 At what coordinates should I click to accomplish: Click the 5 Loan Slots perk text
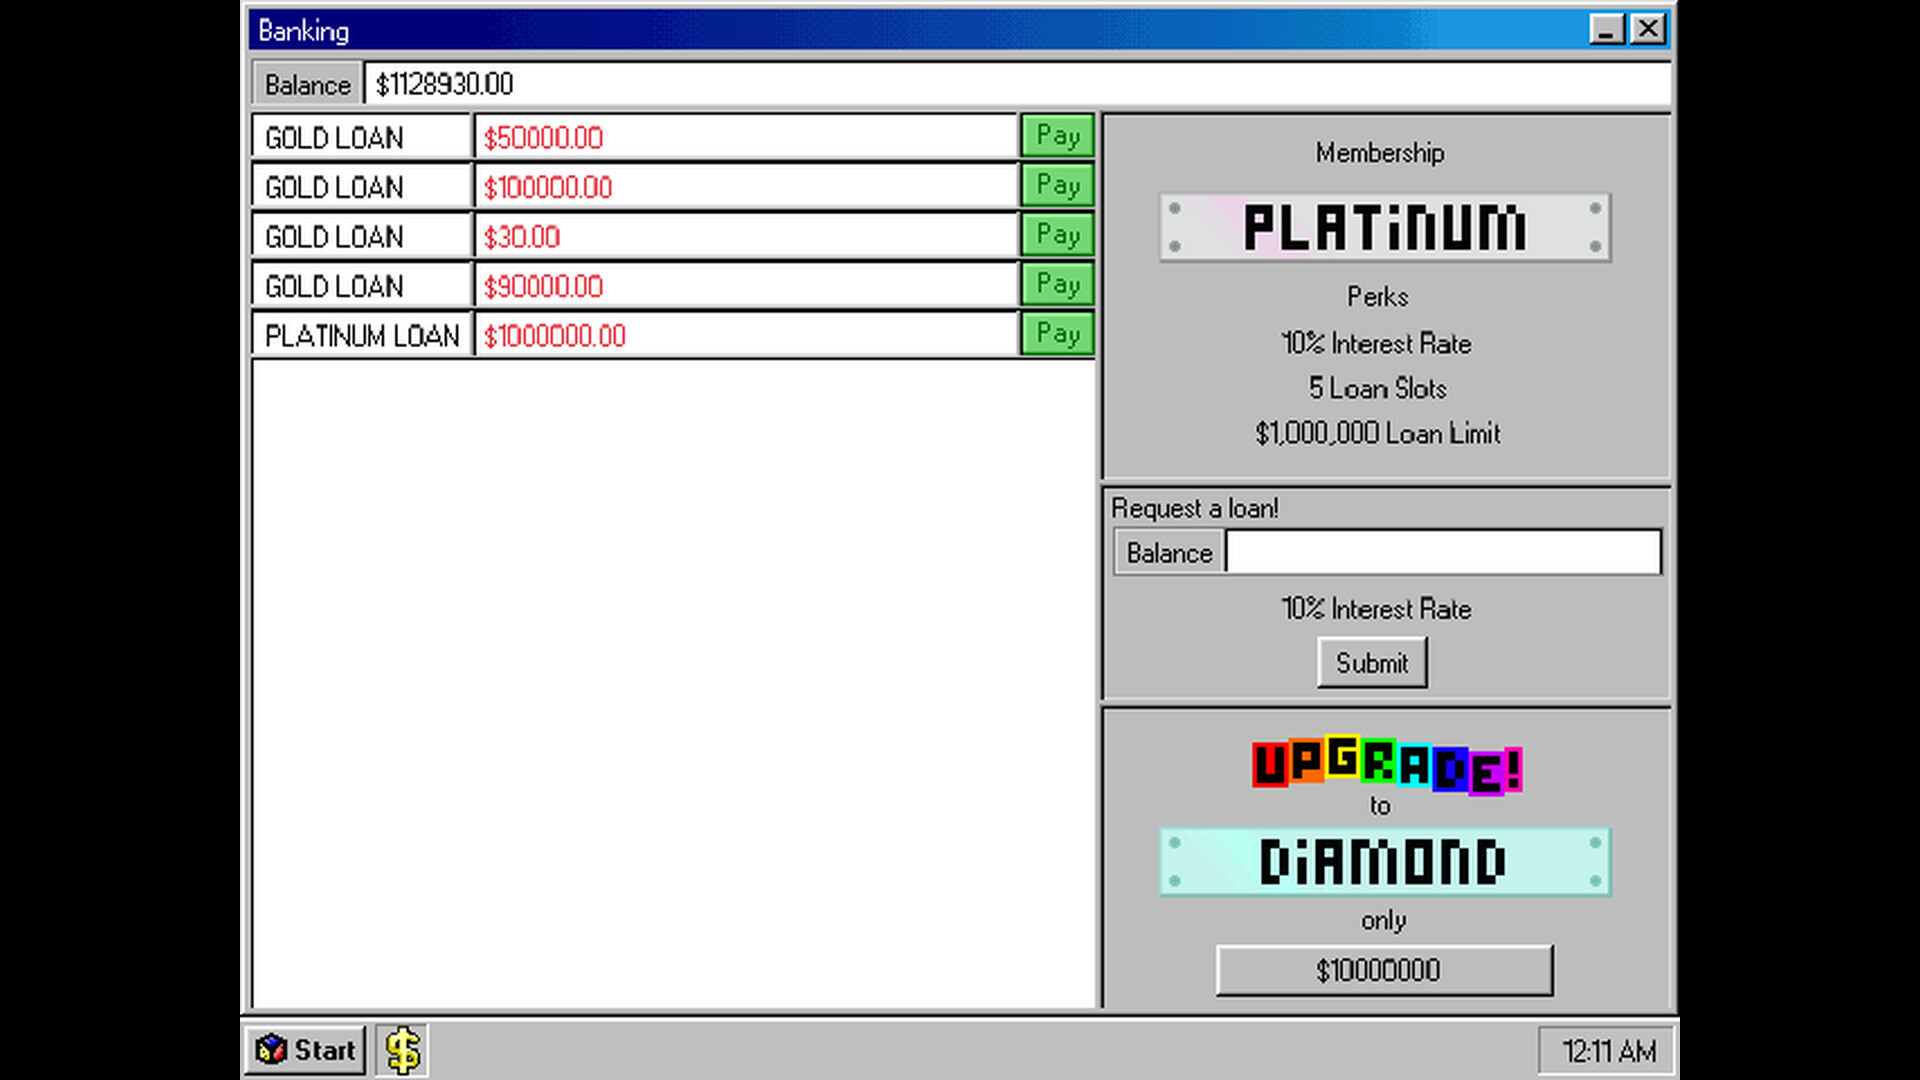[1379, 388]
